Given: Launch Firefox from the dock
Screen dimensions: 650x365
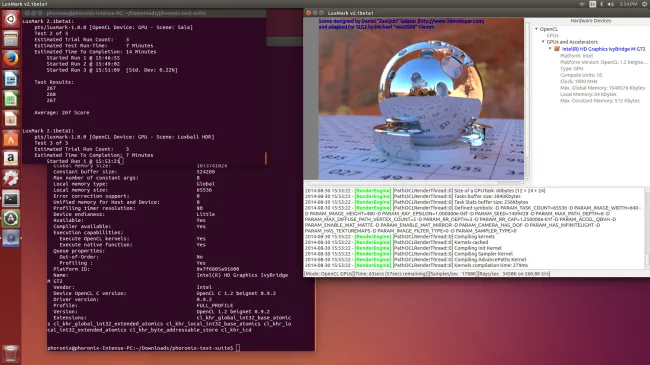Looking at the screenshot, I should (x=11, y=59).
